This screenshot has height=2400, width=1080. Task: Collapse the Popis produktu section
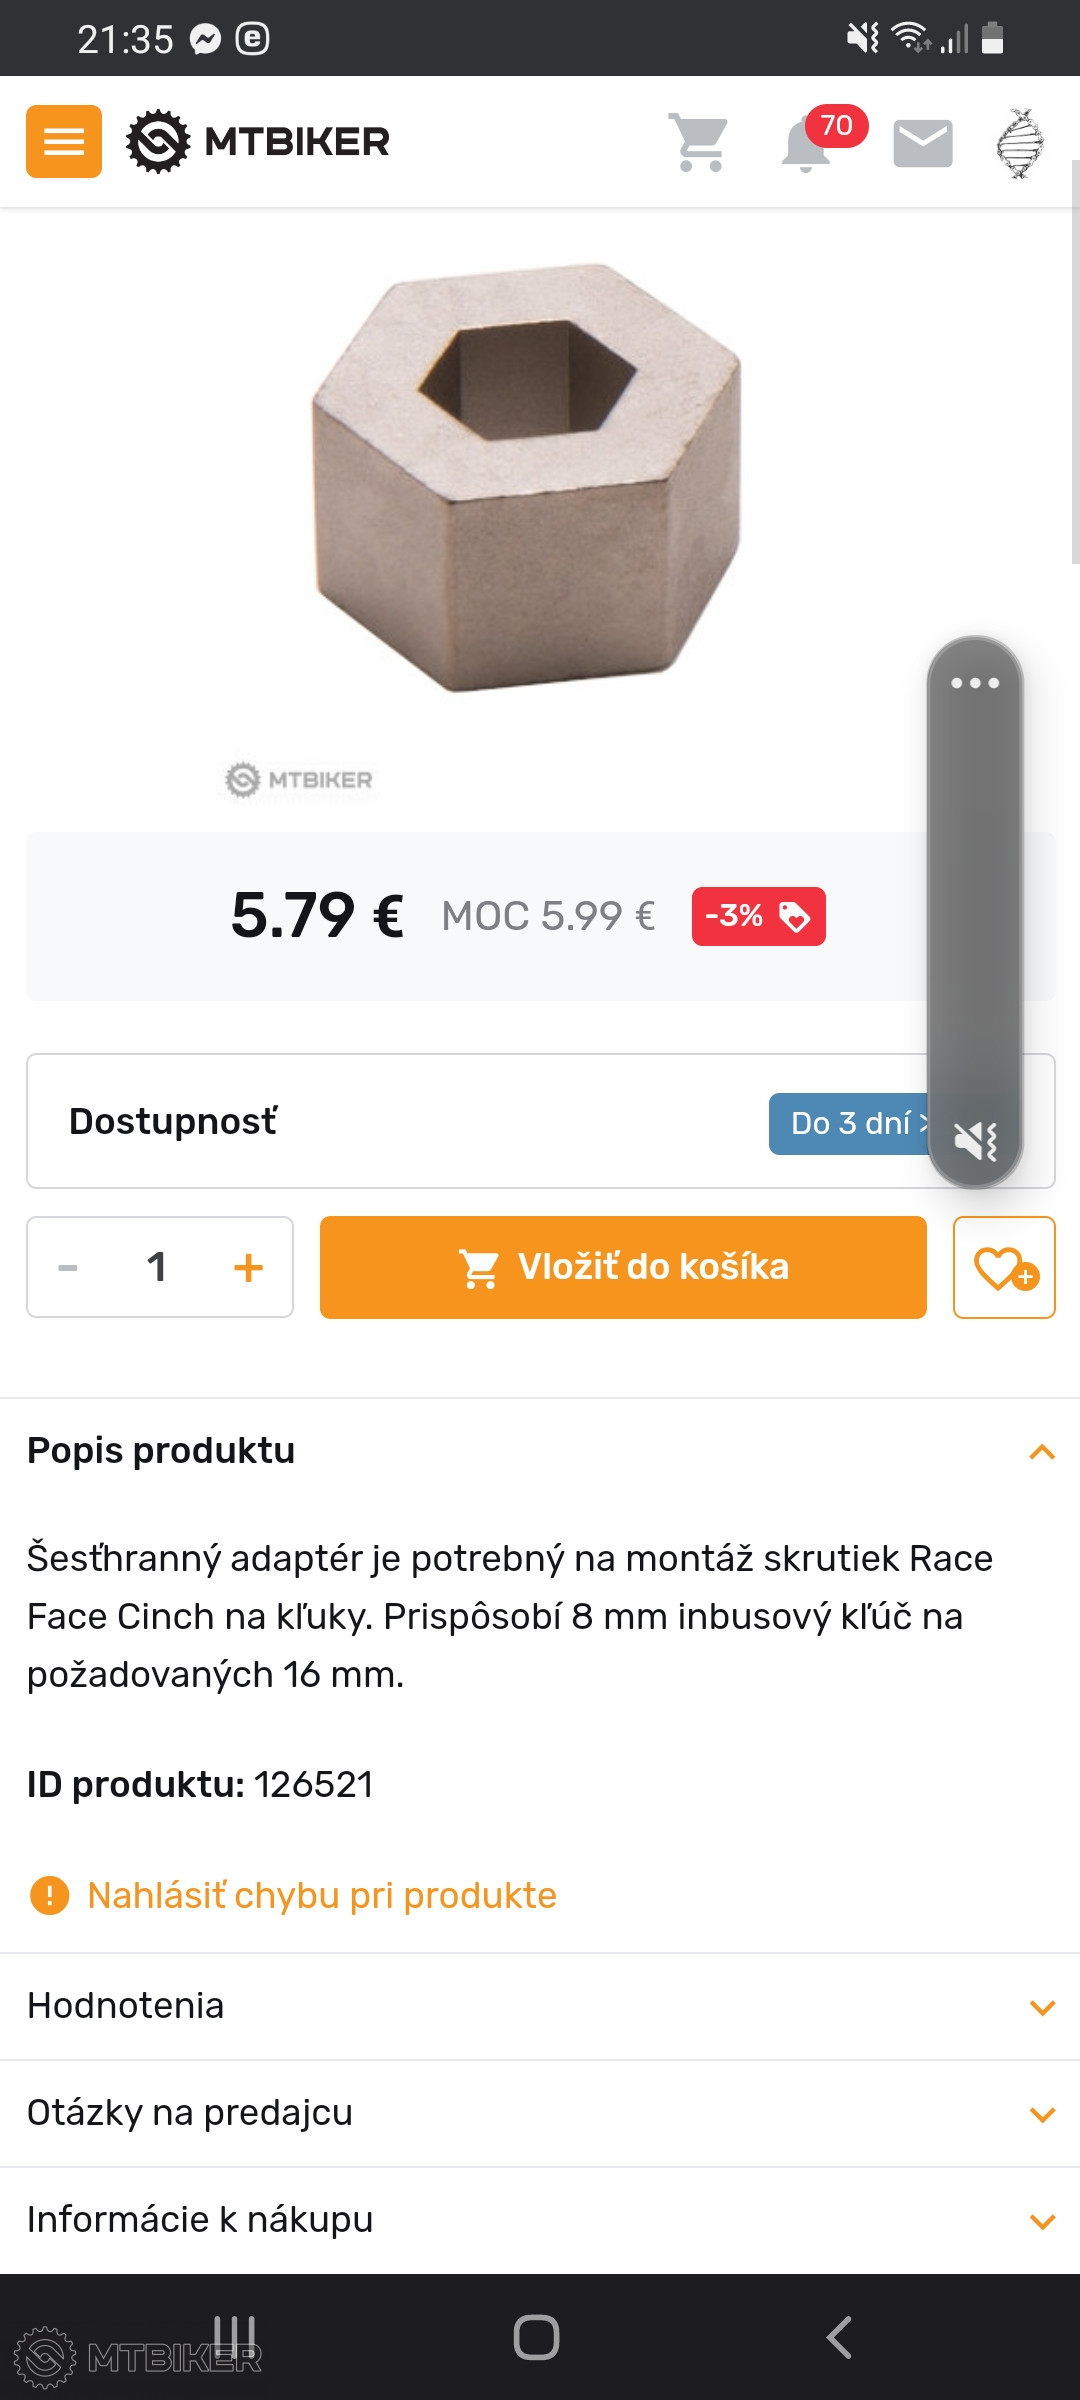click(1042, 1452)
